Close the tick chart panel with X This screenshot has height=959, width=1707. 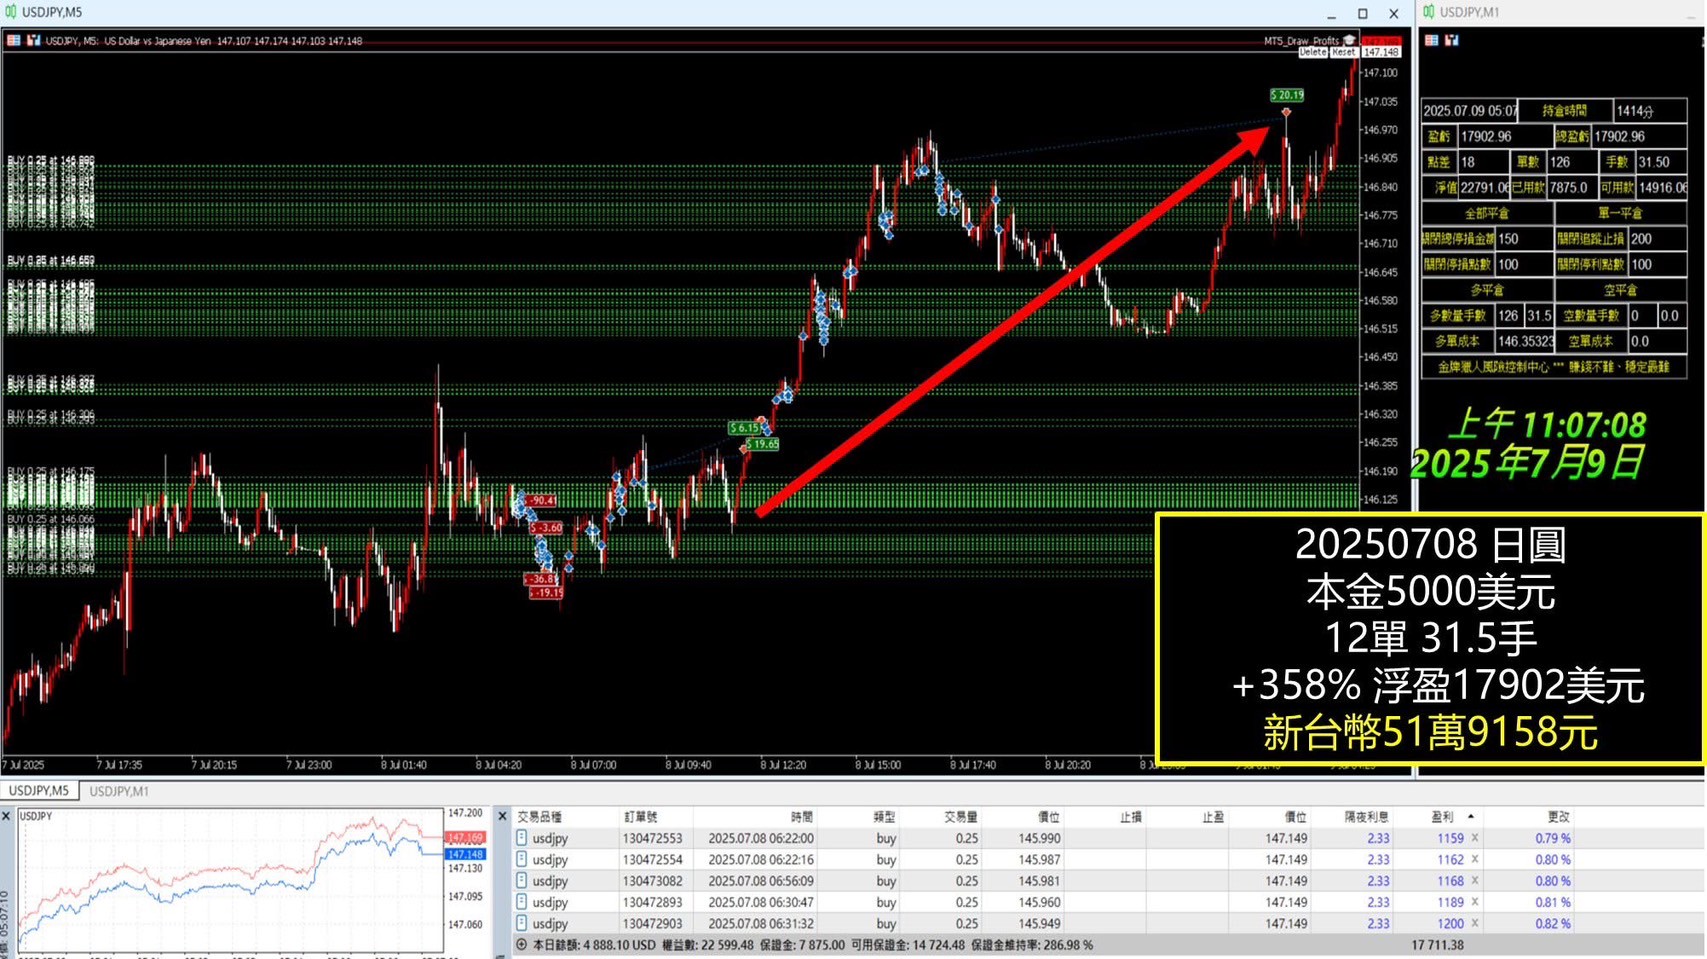coord(7,817)
